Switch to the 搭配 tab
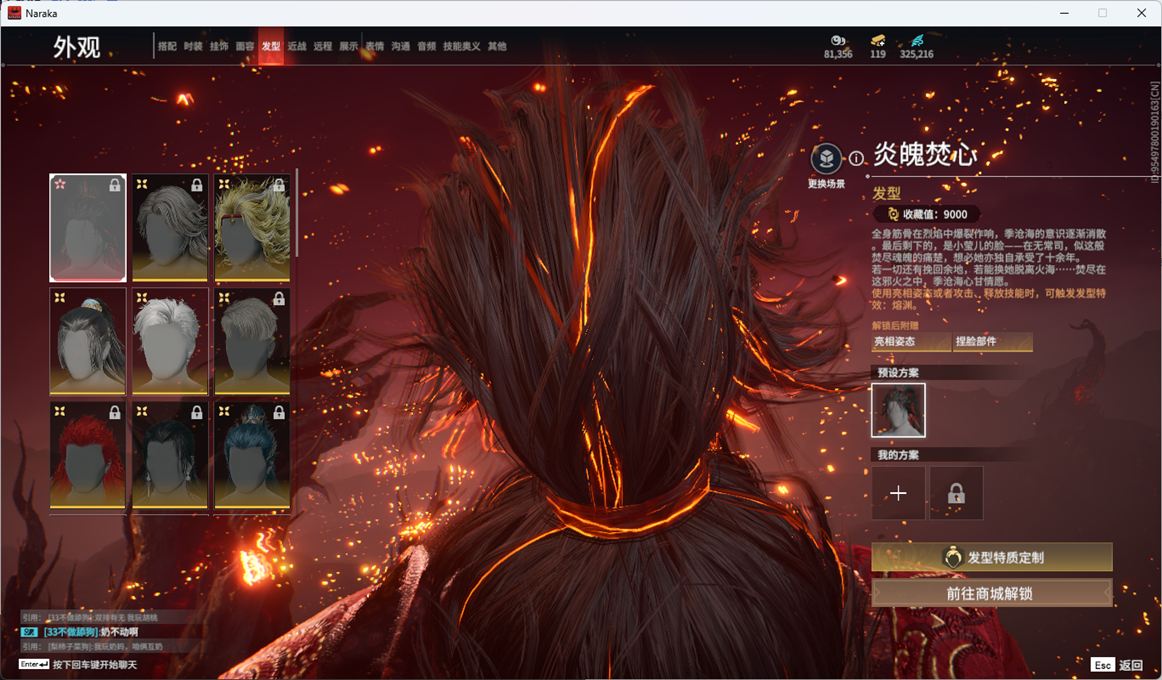 (167, 46)
